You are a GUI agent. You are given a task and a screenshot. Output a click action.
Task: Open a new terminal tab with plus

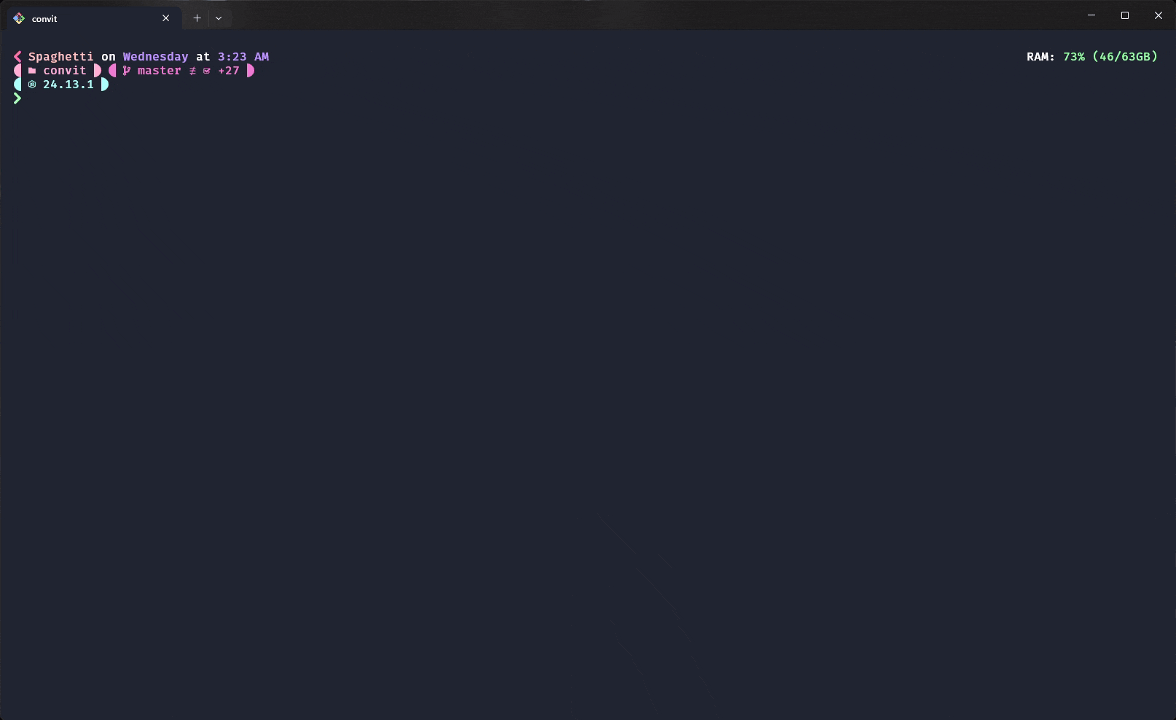197,18
